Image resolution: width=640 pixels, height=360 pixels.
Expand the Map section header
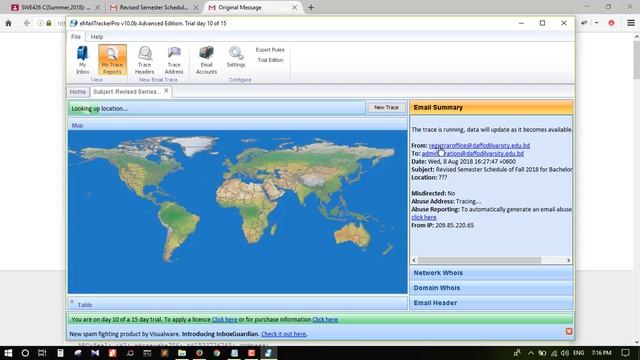pos(238,125)
